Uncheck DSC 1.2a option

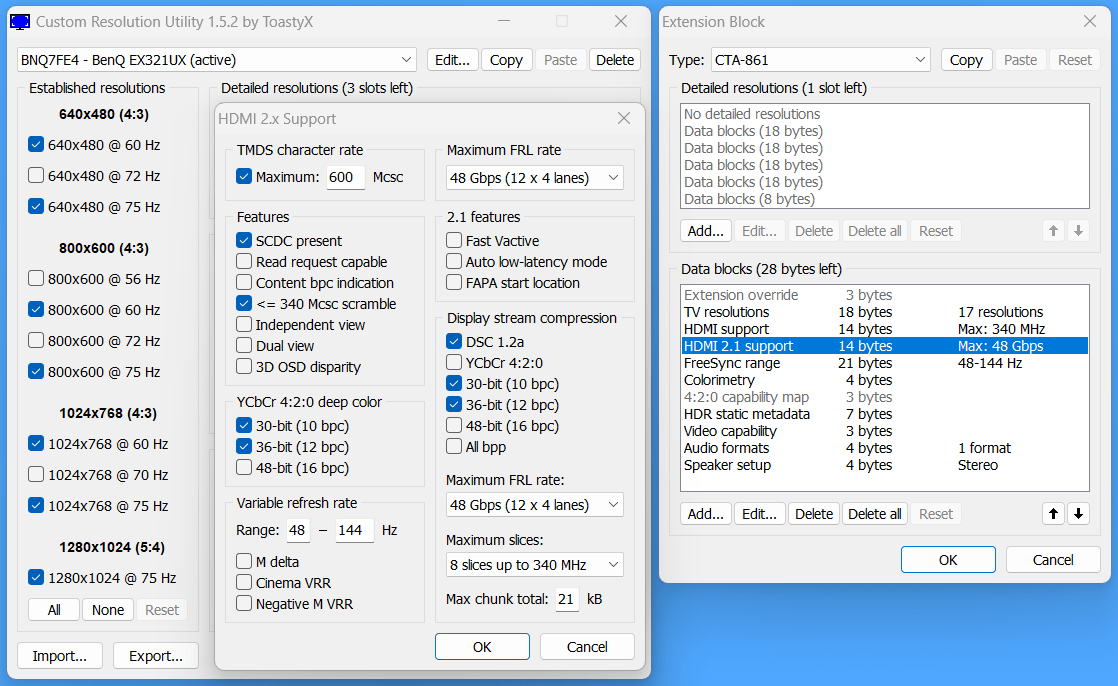click(454, 342)
